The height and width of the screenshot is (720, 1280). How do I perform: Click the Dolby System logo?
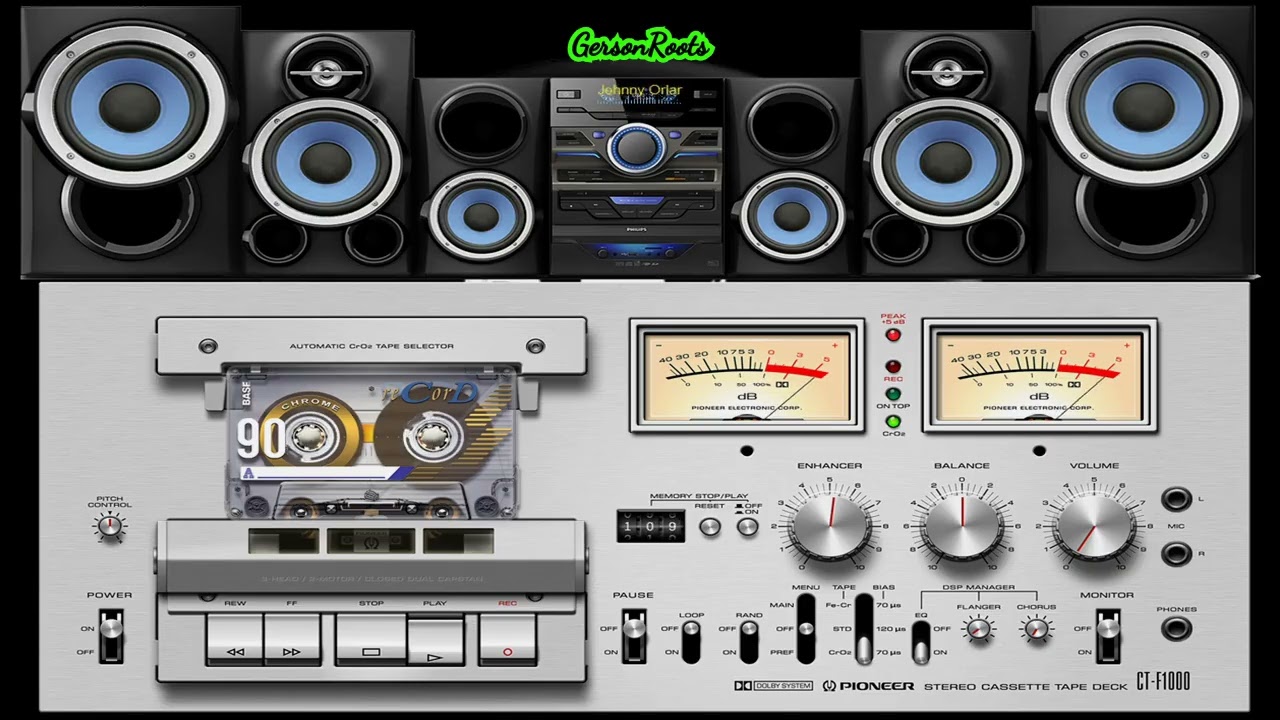click(772, 686)
